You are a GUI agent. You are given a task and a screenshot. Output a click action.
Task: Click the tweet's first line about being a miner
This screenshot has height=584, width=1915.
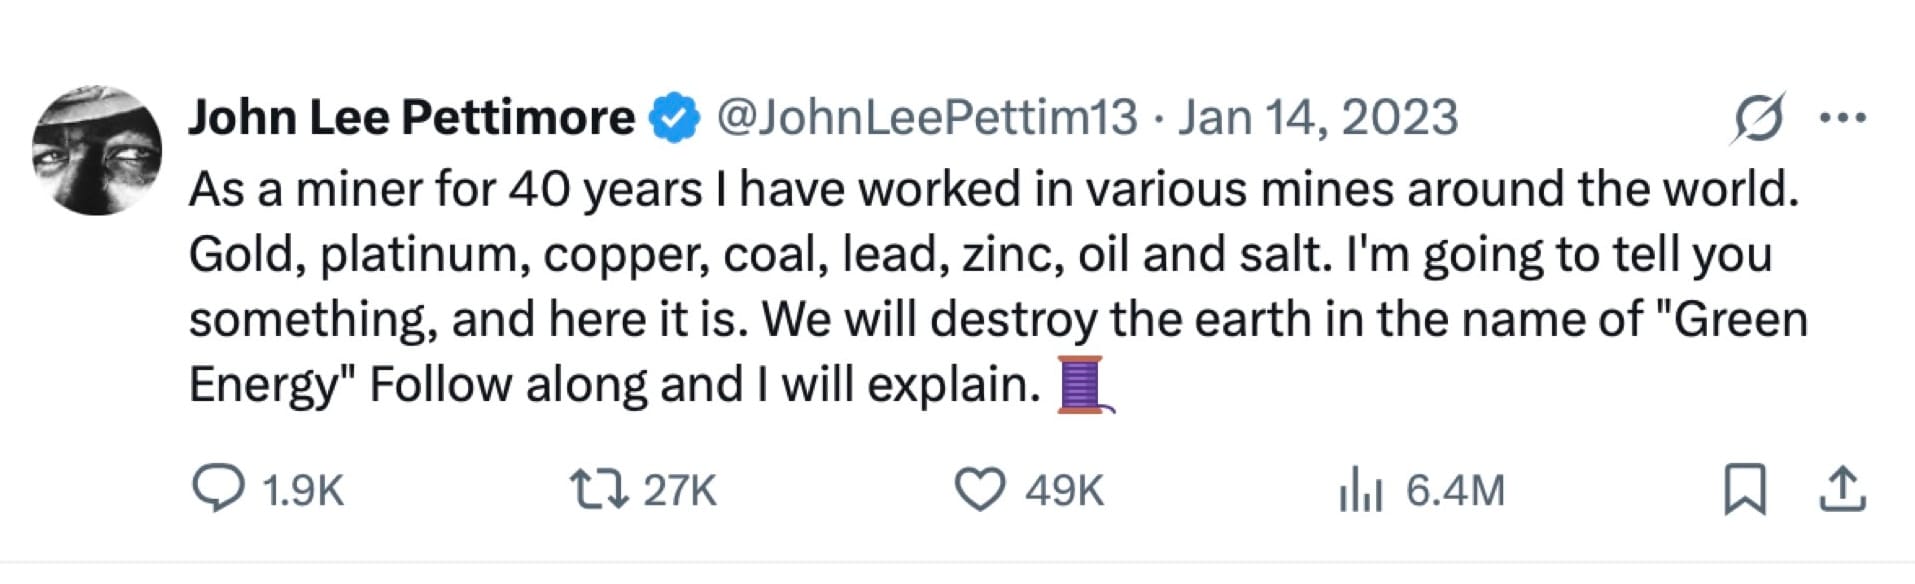993,189
